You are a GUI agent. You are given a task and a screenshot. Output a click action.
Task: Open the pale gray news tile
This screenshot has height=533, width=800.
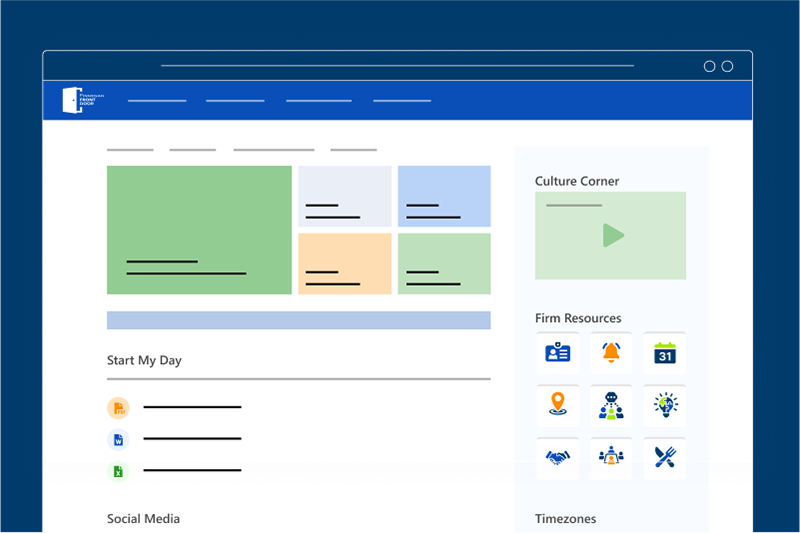(x=345, y=196)
